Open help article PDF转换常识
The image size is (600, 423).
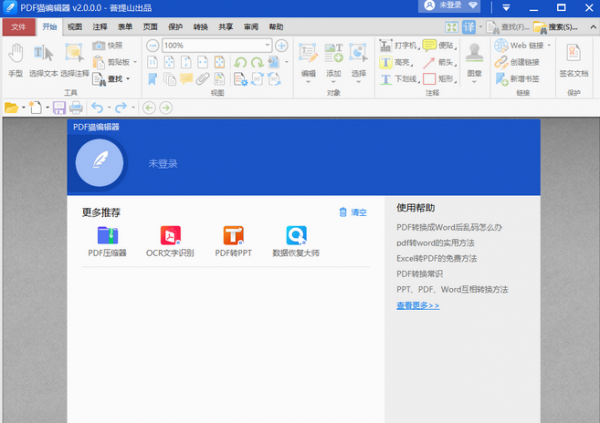(x=419, y=274)
